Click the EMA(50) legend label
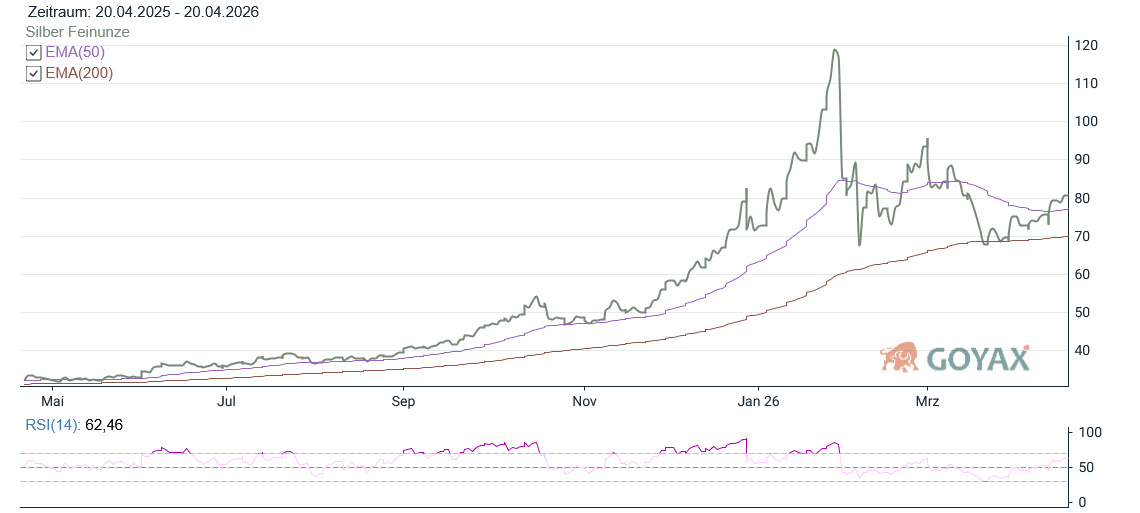Viewport: 1140px width, 513px height. [75, 53]
